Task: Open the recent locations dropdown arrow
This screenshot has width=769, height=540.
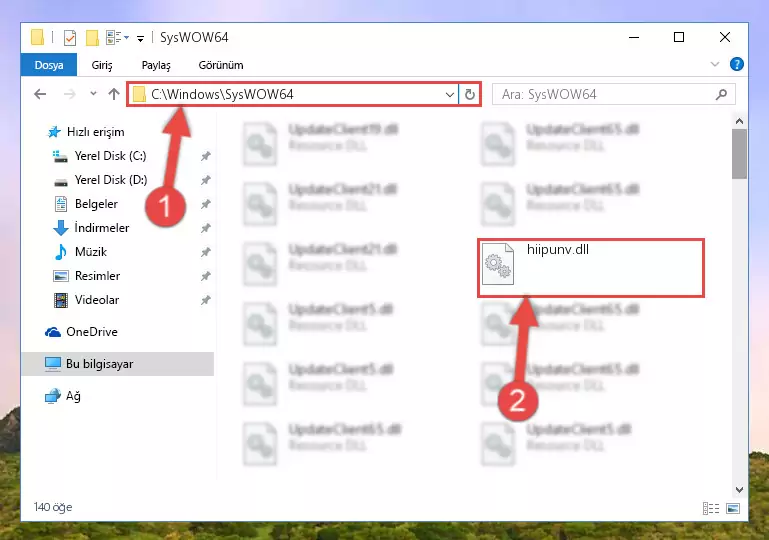Action: [93, 94]
